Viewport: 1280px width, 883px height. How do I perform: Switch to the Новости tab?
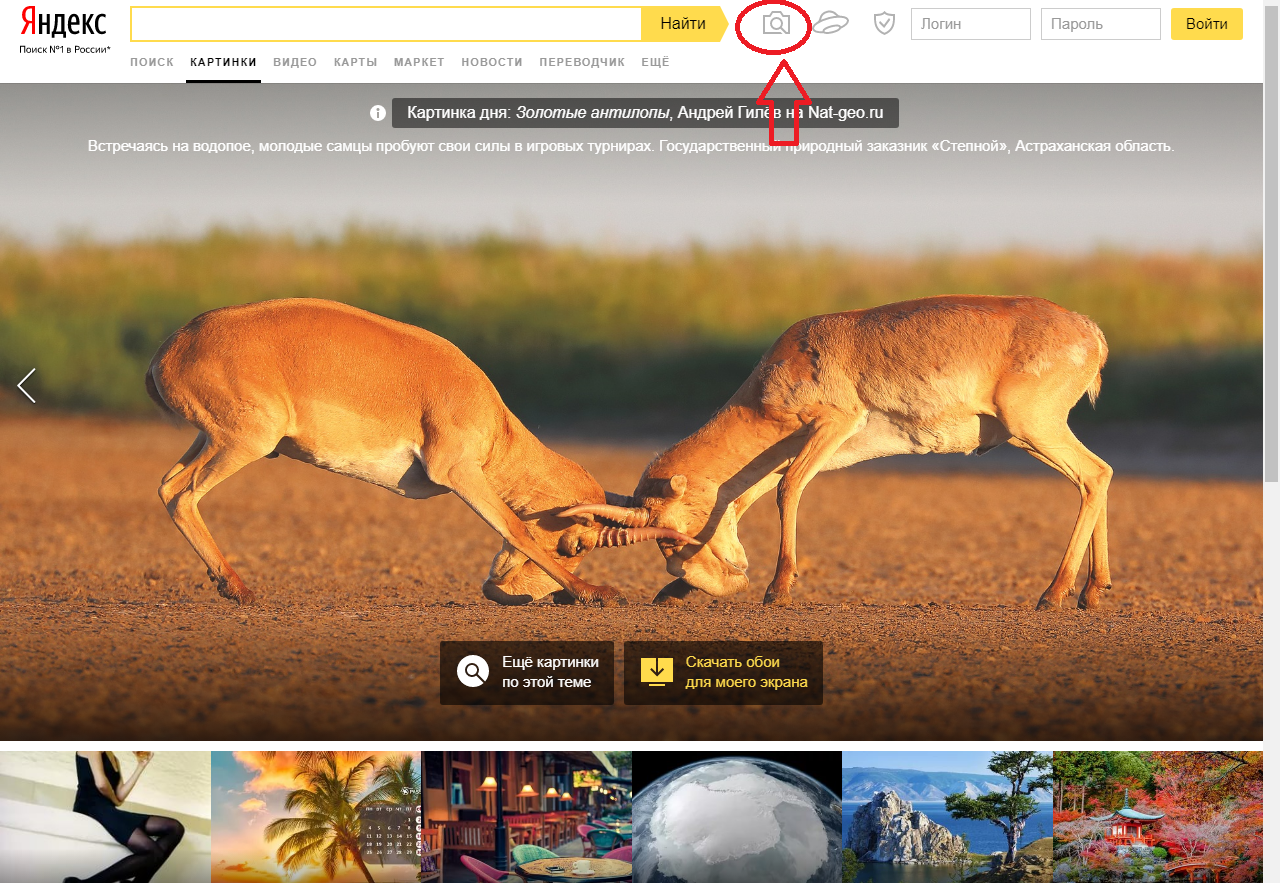pos(492,62)
